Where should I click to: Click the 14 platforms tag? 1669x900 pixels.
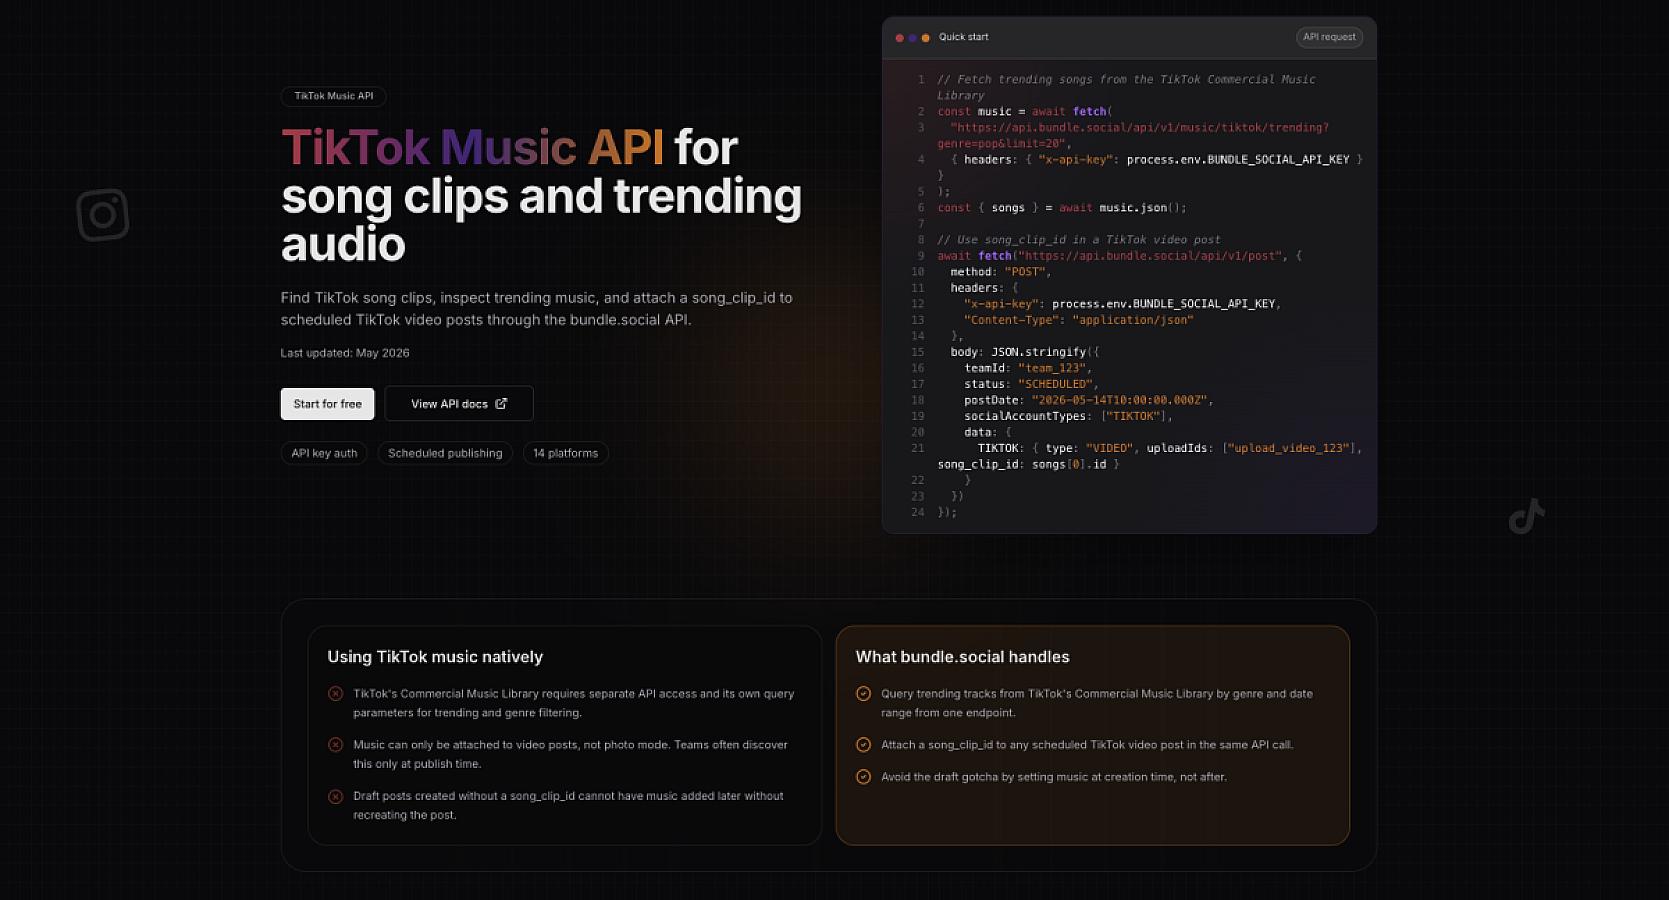pyautogui.click(x=565, y=453)
